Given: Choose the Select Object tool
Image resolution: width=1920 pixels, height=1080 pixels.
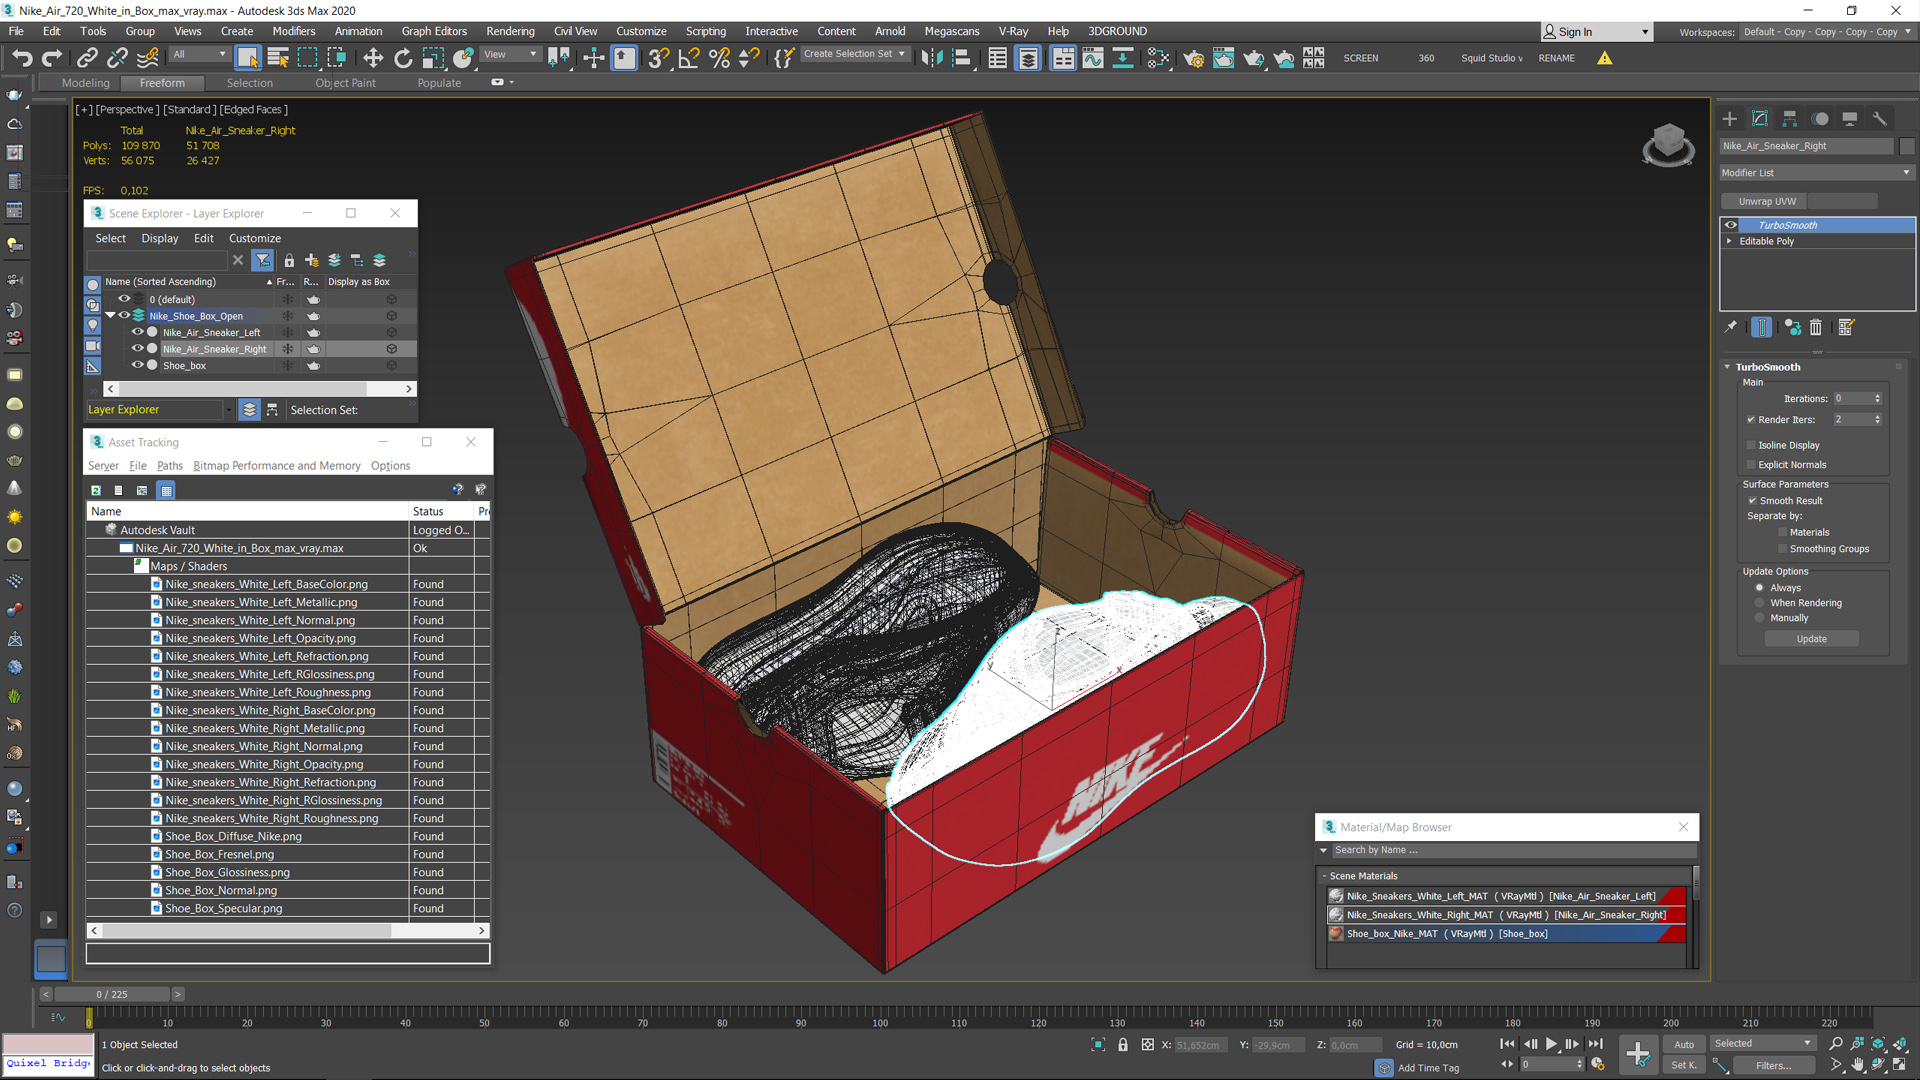Looking at the screenshot, I should 248,58.
